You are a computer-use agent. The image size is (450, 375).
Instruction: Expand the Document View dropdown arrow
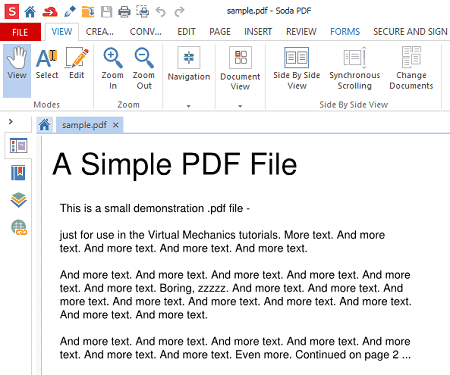click(x=240, y=106)
